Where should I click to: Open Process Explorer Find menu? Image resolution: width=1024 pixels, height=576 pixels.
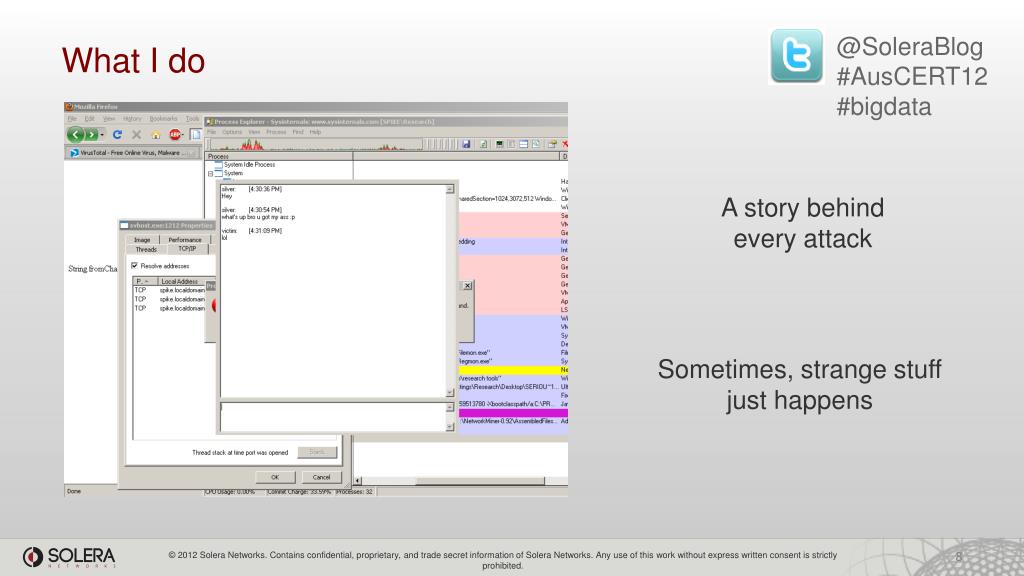298,132
